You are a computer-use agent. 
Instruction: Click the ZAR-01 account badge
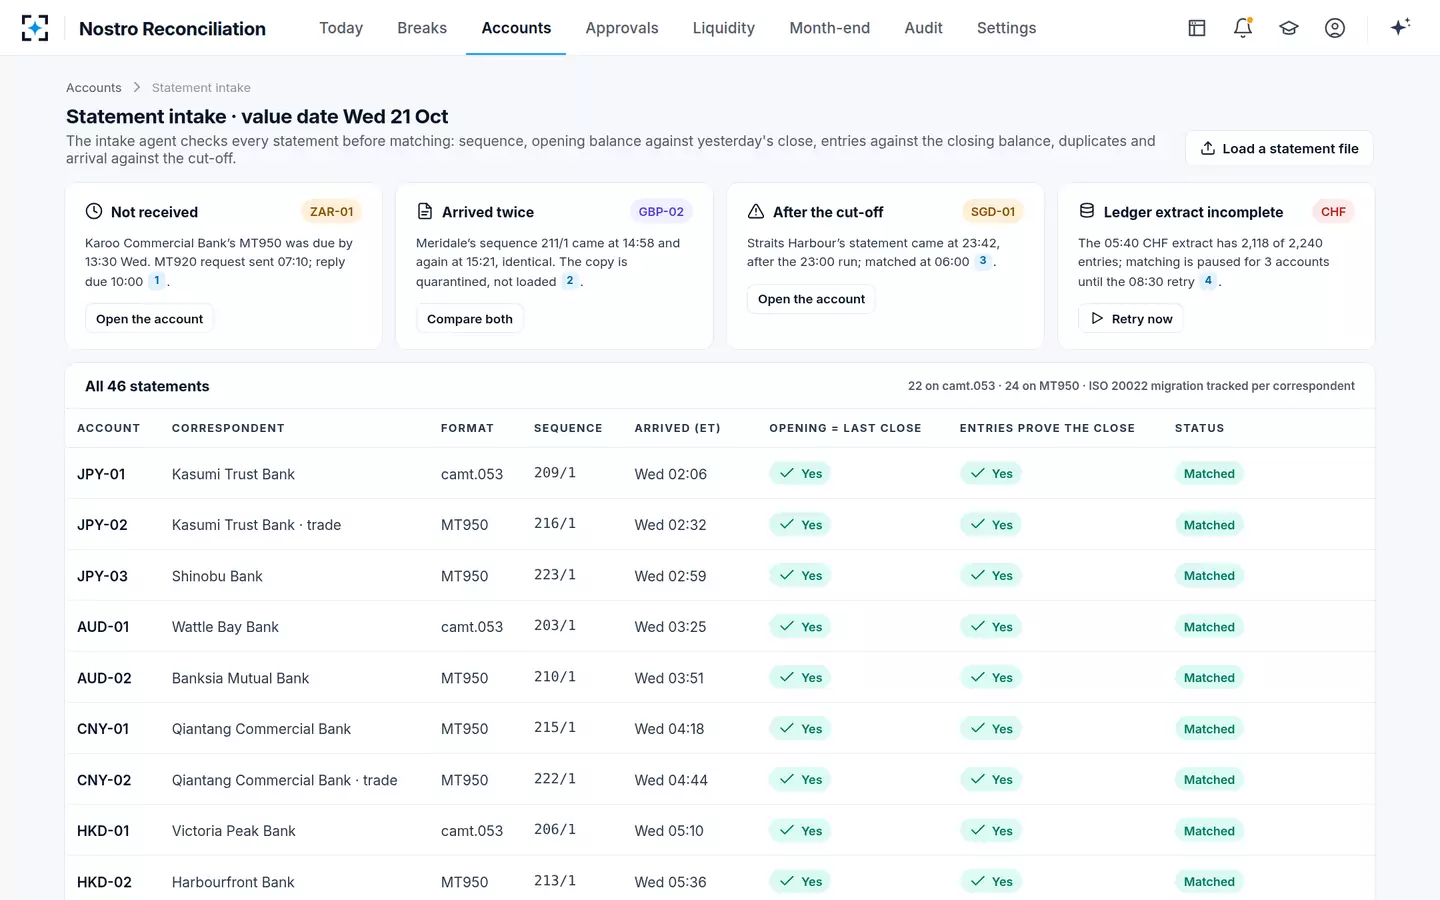click(331, 212)
